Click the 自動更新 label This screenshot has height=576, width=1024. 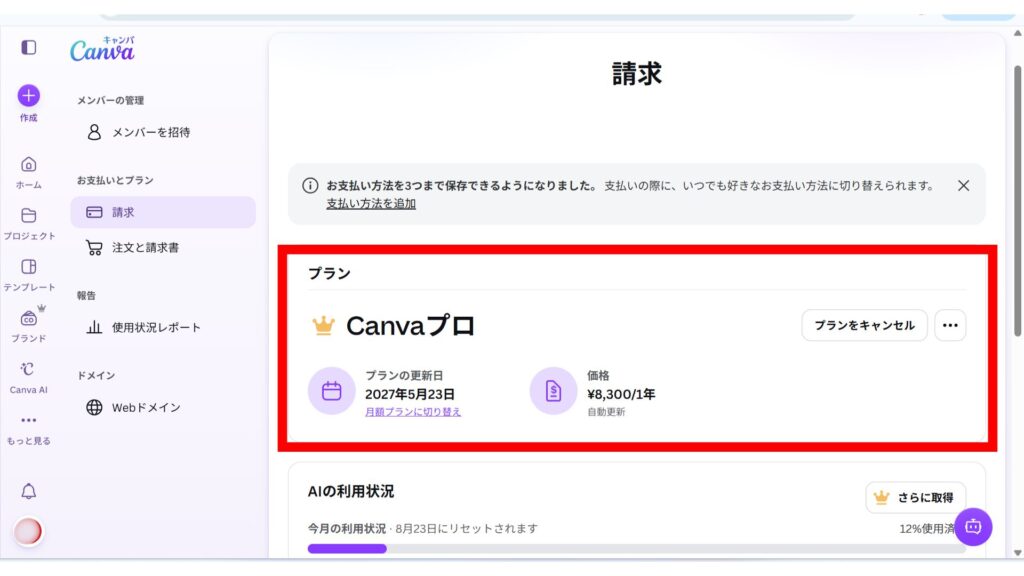tap(606, 412)
